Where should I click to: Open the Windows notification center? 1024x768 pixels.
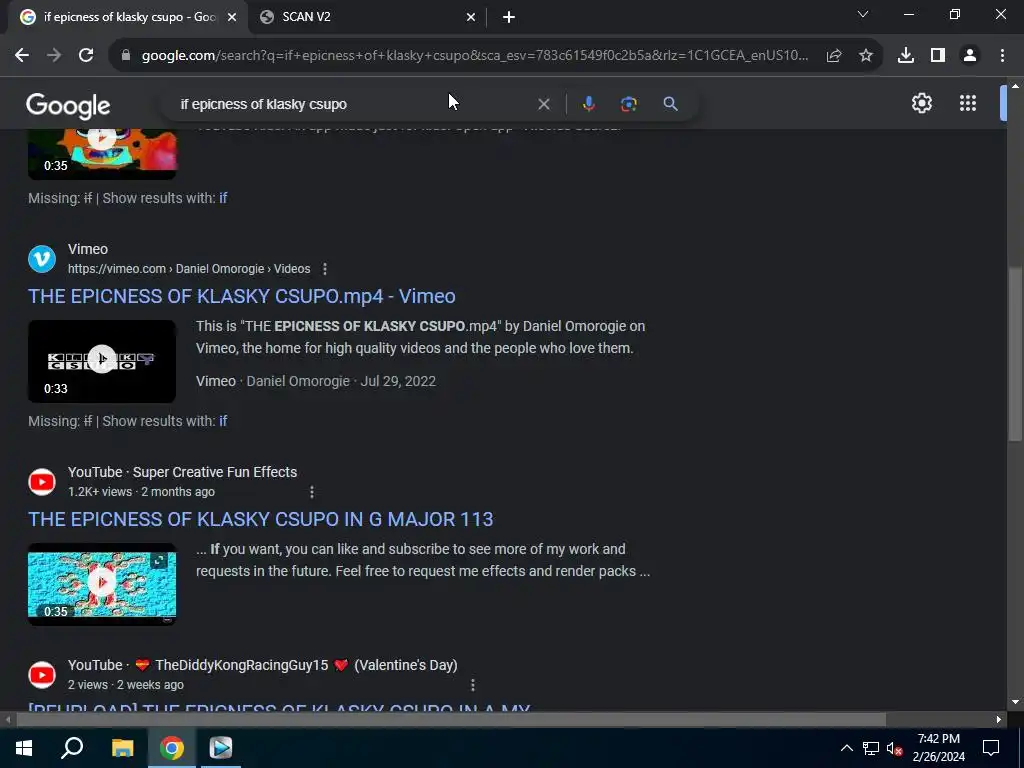click(991, 748)
